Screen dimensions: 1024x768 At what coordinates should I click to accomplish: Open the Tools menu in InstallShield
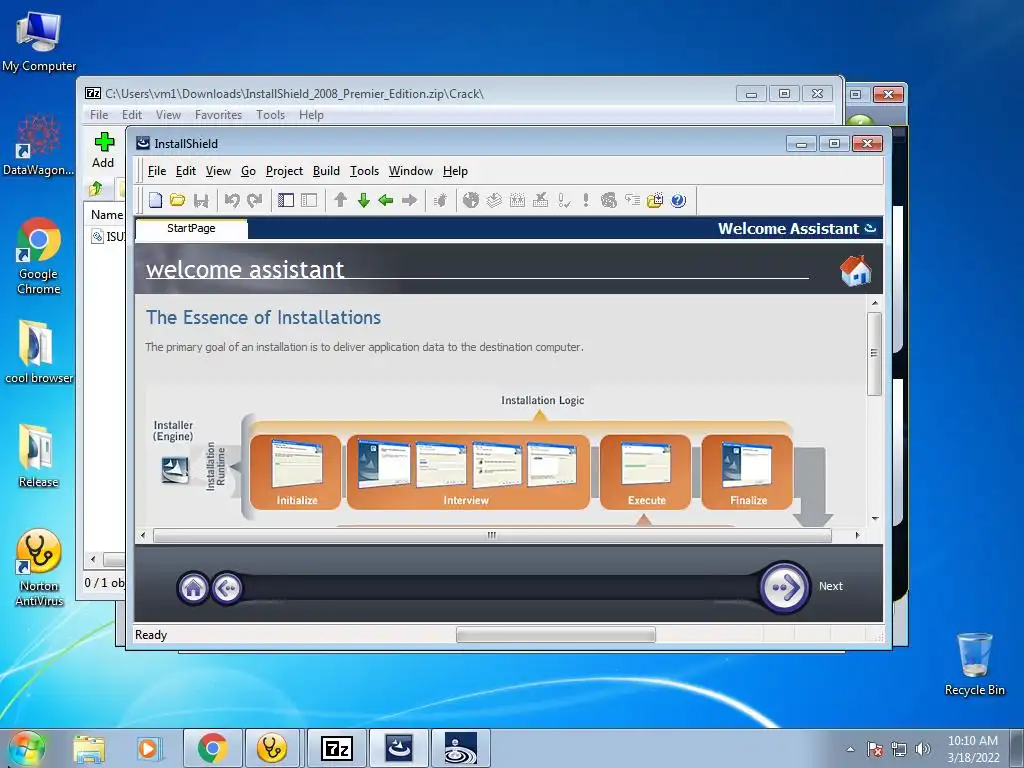pos(364,171)
